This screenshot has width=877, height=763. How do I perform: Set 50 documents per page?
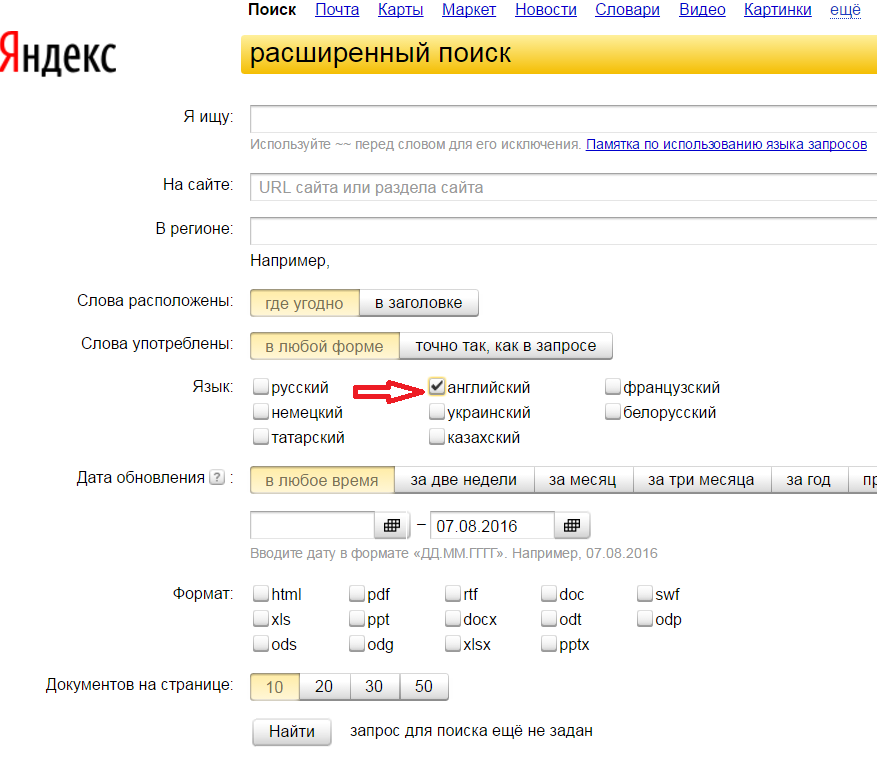click(x=424, y=686)
